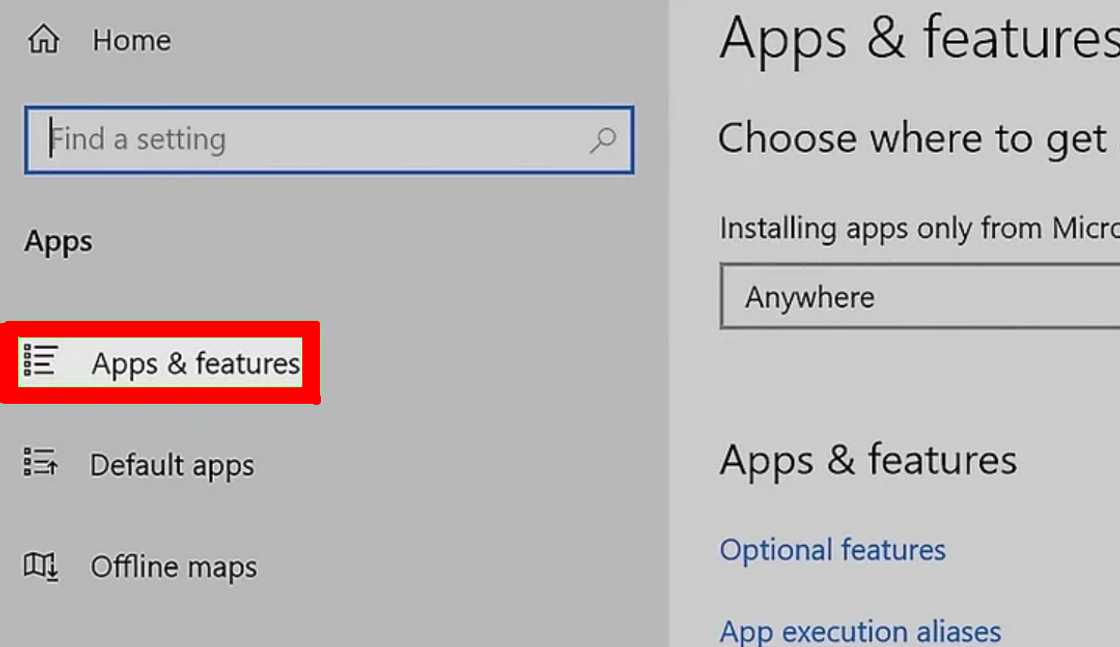Click the magnifying glass search icon
The height and width of the screenshot is (647, 1120).
tap(603, 140)
